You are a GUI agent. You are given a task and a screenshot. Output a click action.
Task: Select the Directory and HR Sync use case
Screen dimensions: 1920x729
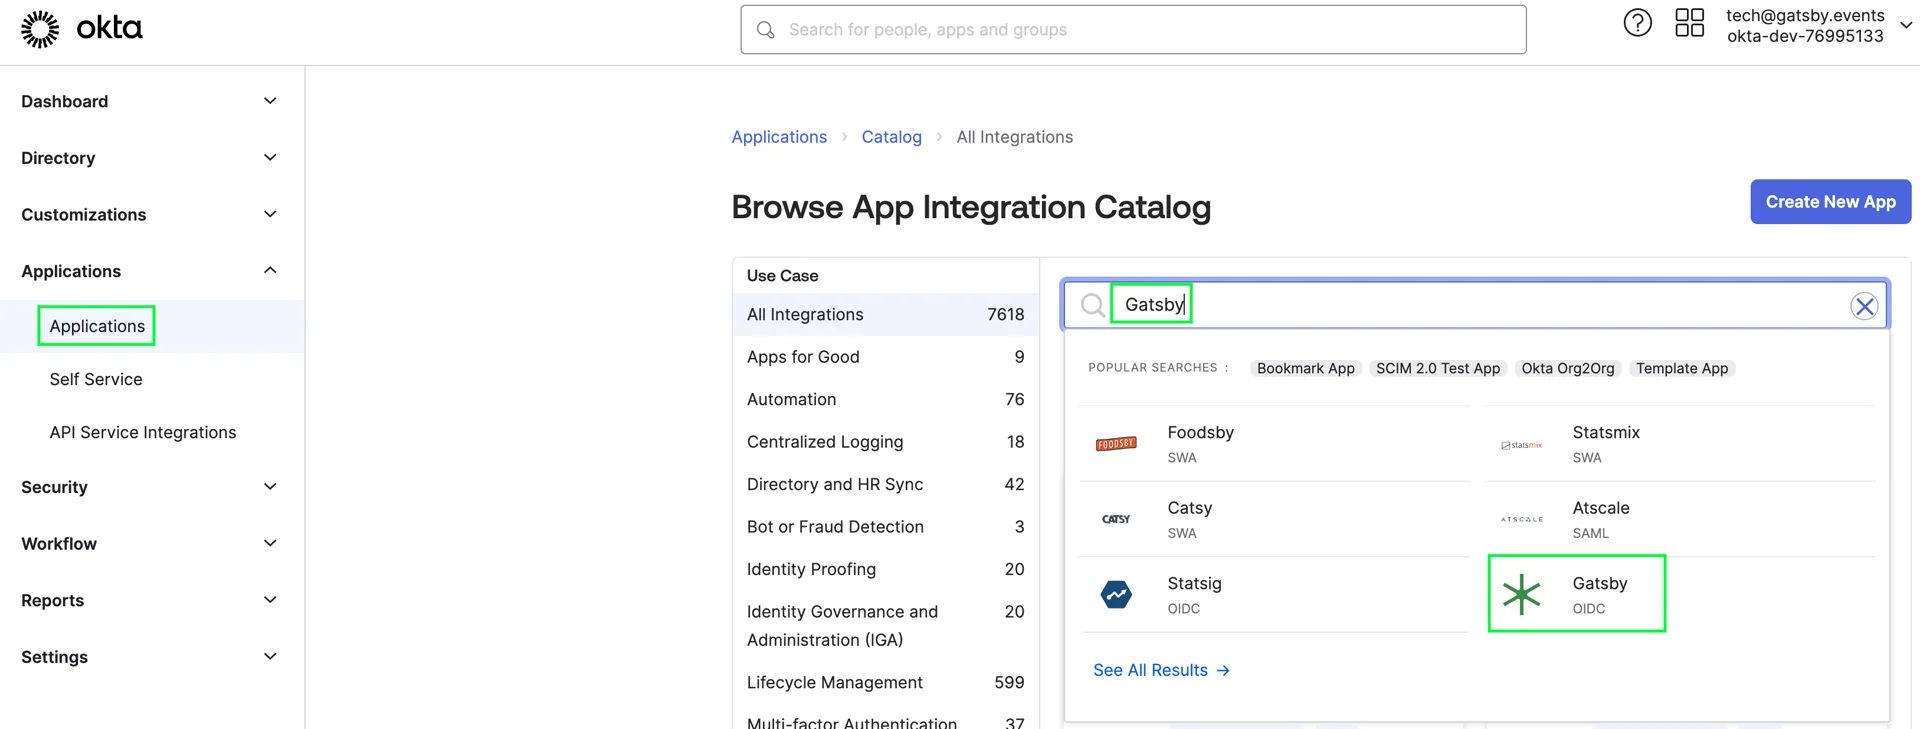886,484
